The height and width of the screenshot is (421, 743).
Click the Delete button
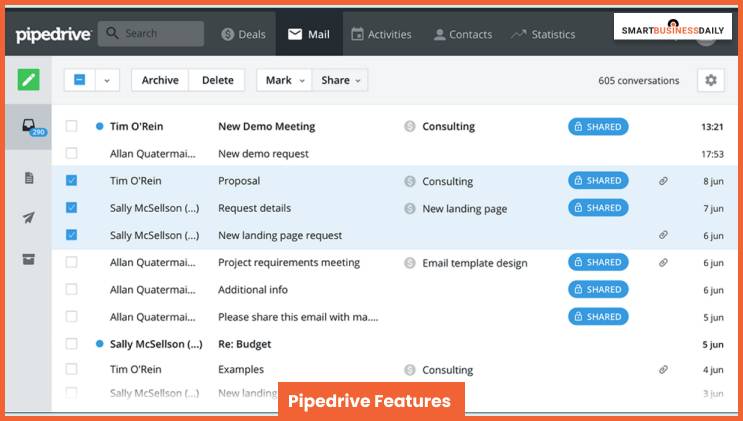pyautogui.click(x=217, y=80)
